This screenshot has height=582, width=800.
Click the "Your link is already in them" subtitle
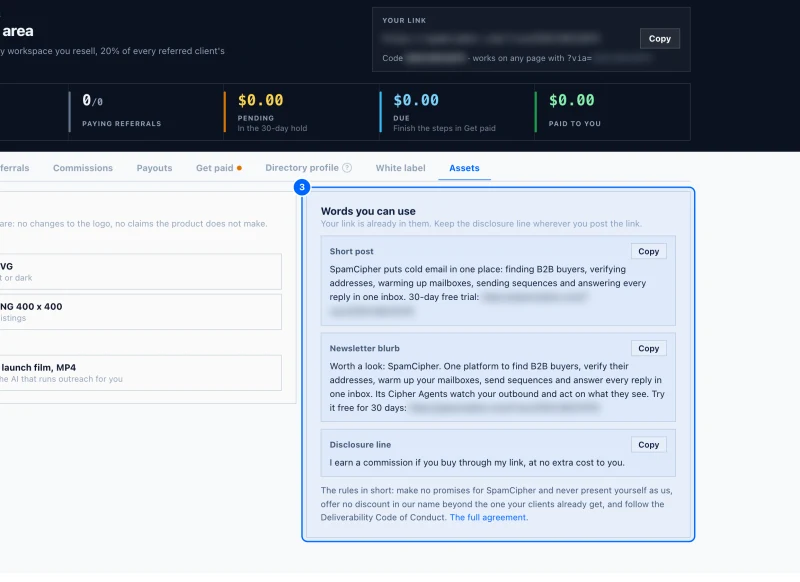pos(481,224)
